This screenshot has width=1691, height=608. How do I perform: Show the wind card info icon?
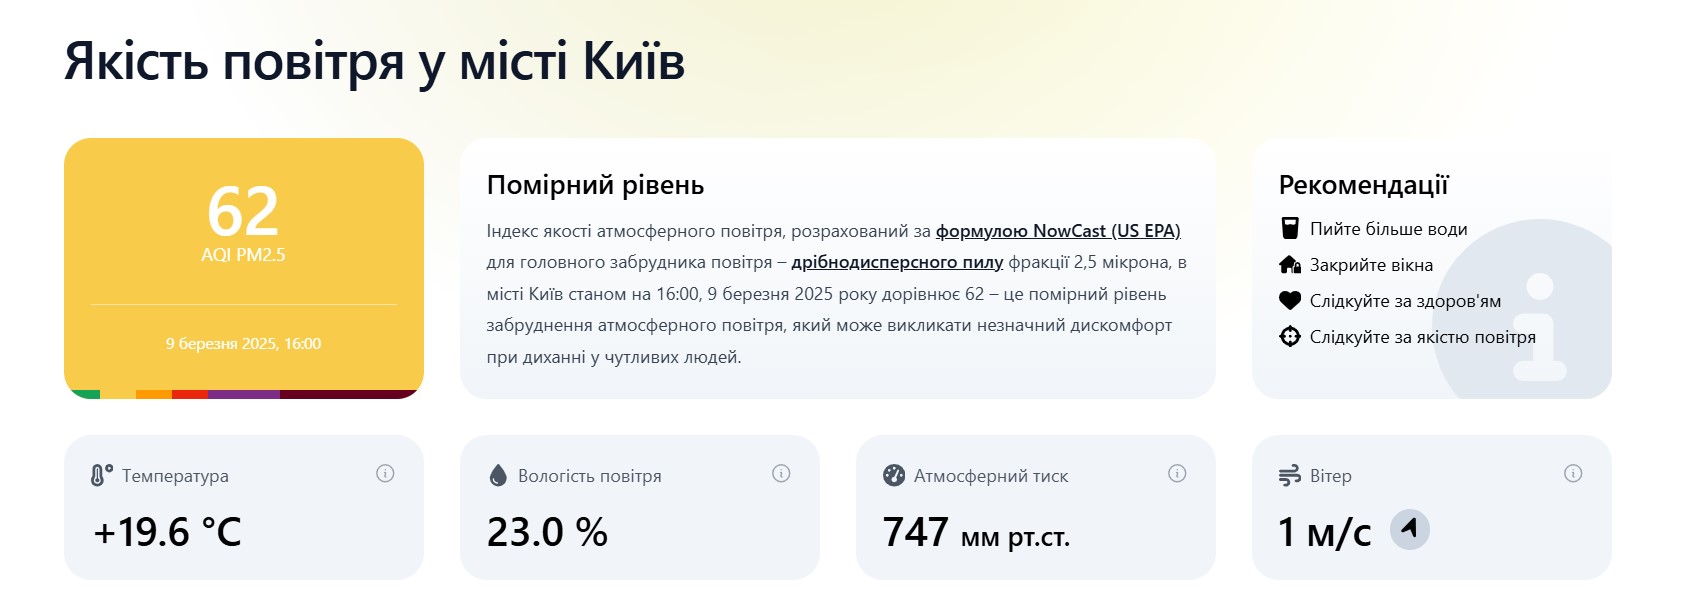coord(1573,474)
